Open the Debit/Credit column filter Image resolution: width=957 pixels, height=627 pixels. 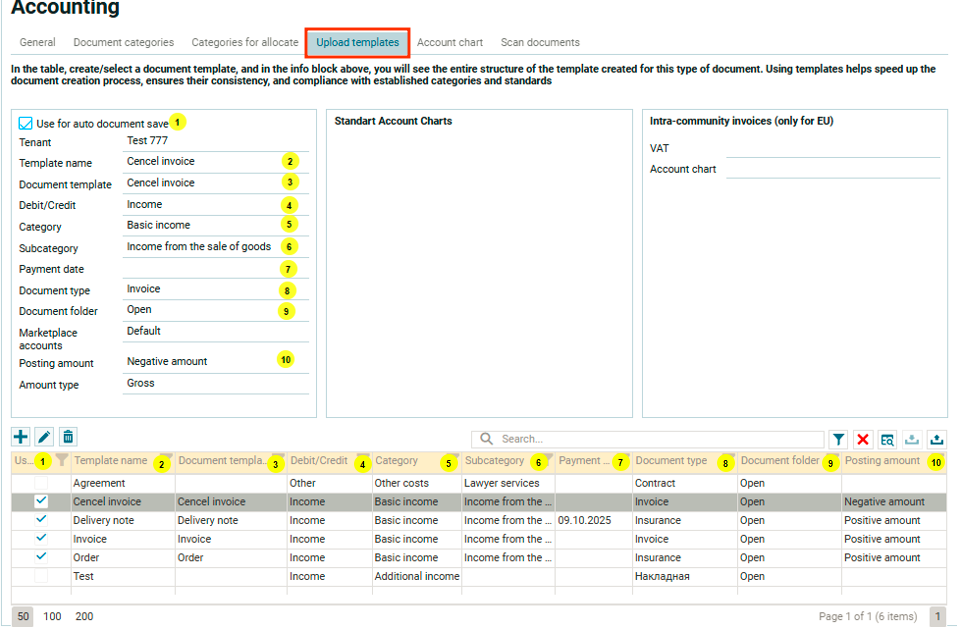362,459
